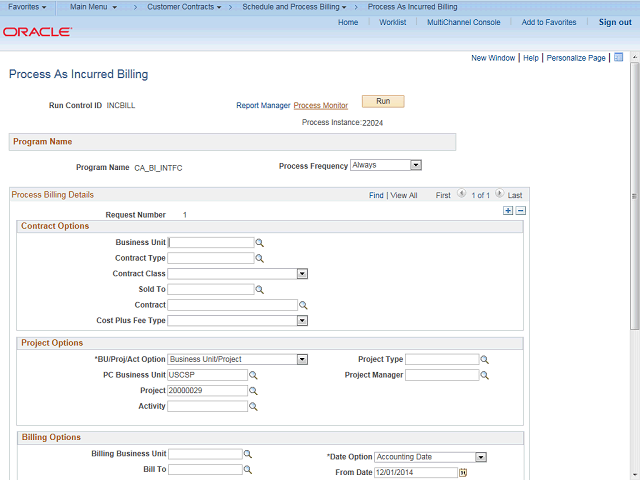Open the Contract Class dropdown
This screenshot has width=640, height=480.
[301, 274]
